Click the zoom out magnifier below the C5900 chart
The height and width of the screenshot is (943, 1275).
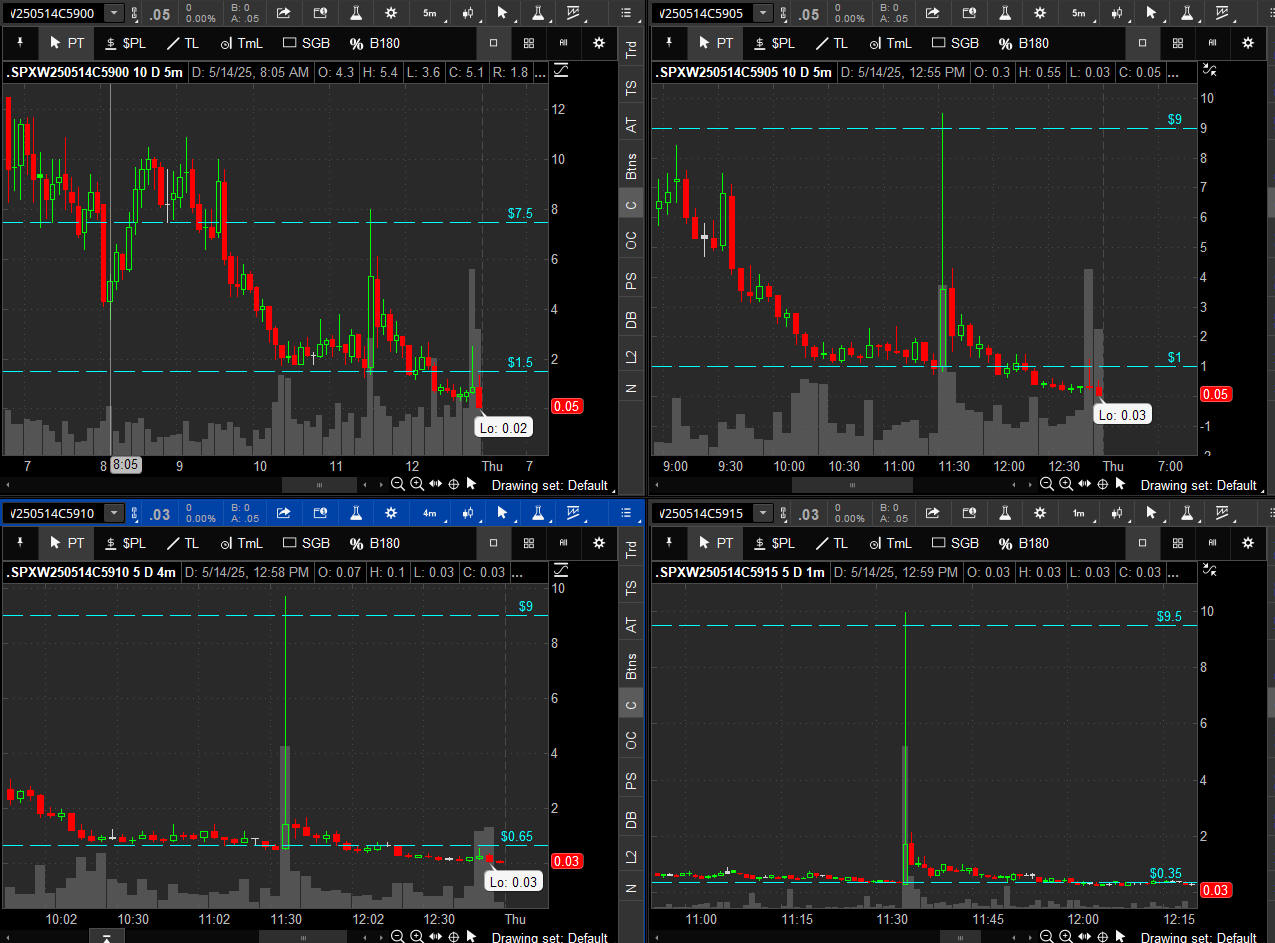click(x=397, y=484)
